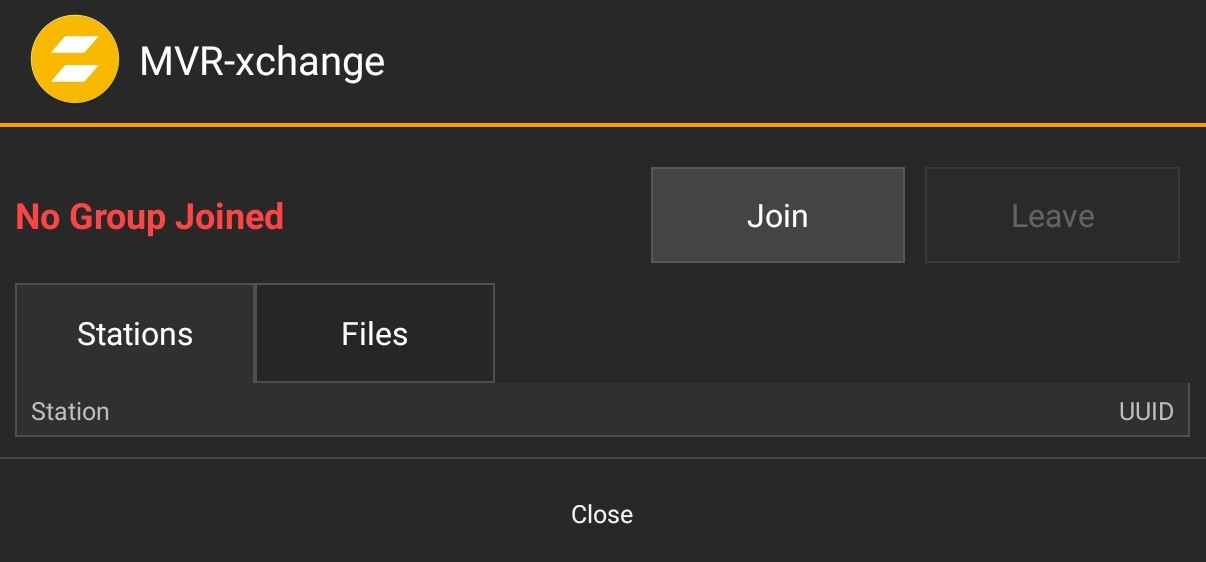Close the MVR-xchange dialog
1206x562 pixels.
(x=602, y=514)
